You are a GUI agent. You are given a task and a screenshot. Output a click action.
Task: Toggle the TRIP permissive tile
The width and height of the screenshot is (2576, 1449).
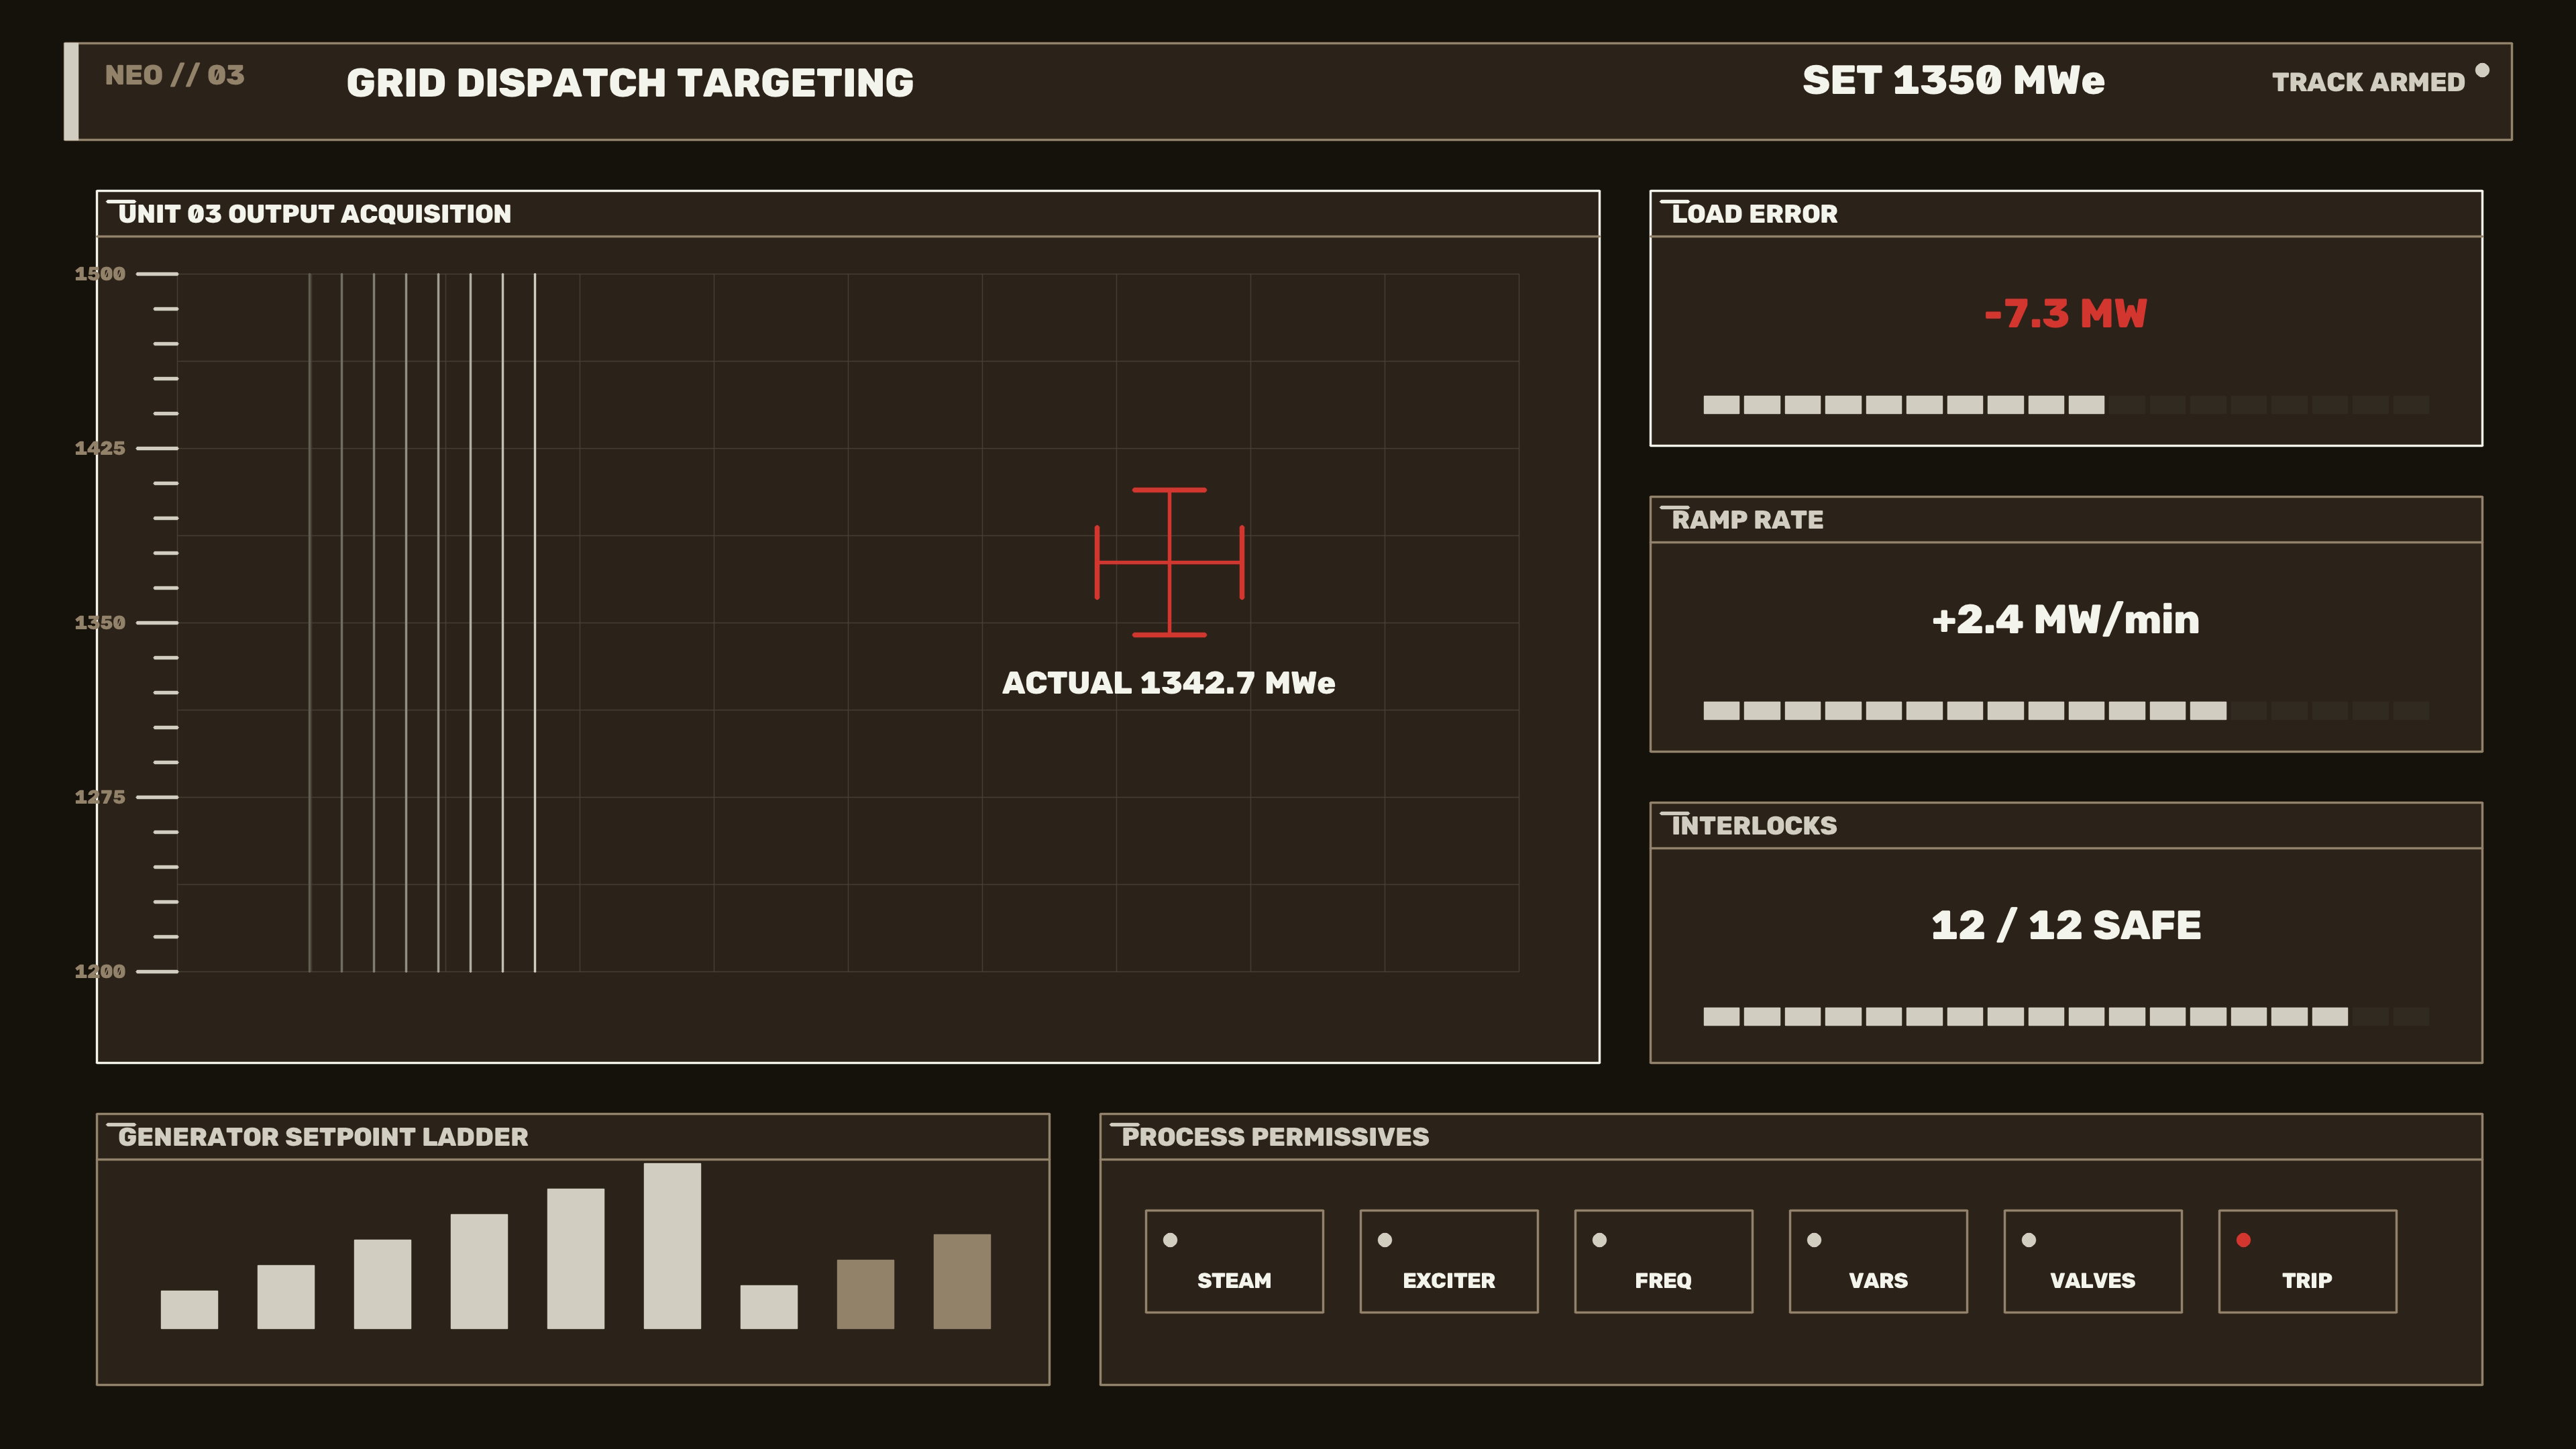click(2307, 1261)
